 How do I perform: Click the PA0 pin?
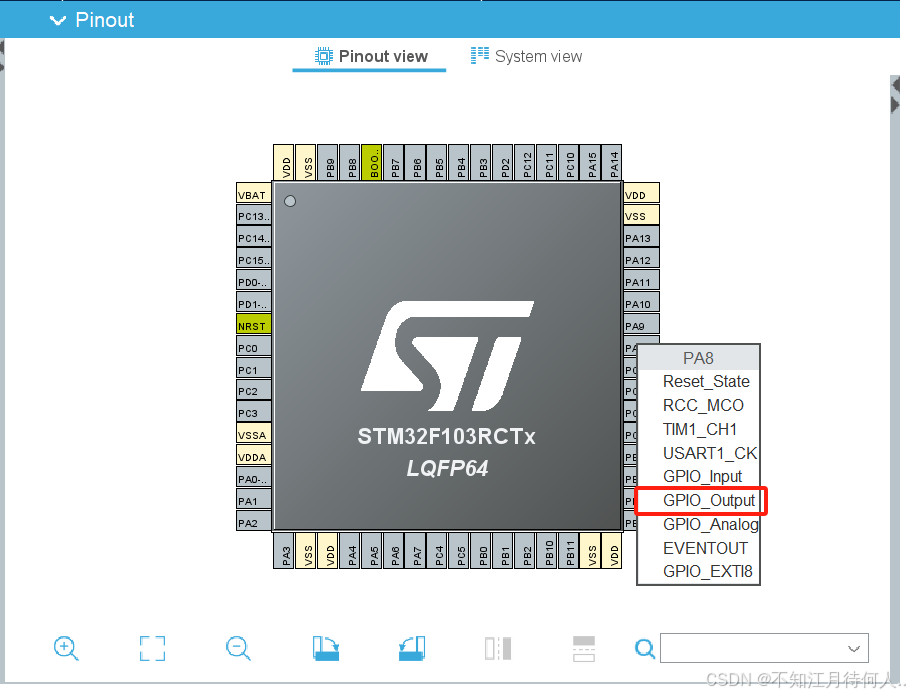254,477
